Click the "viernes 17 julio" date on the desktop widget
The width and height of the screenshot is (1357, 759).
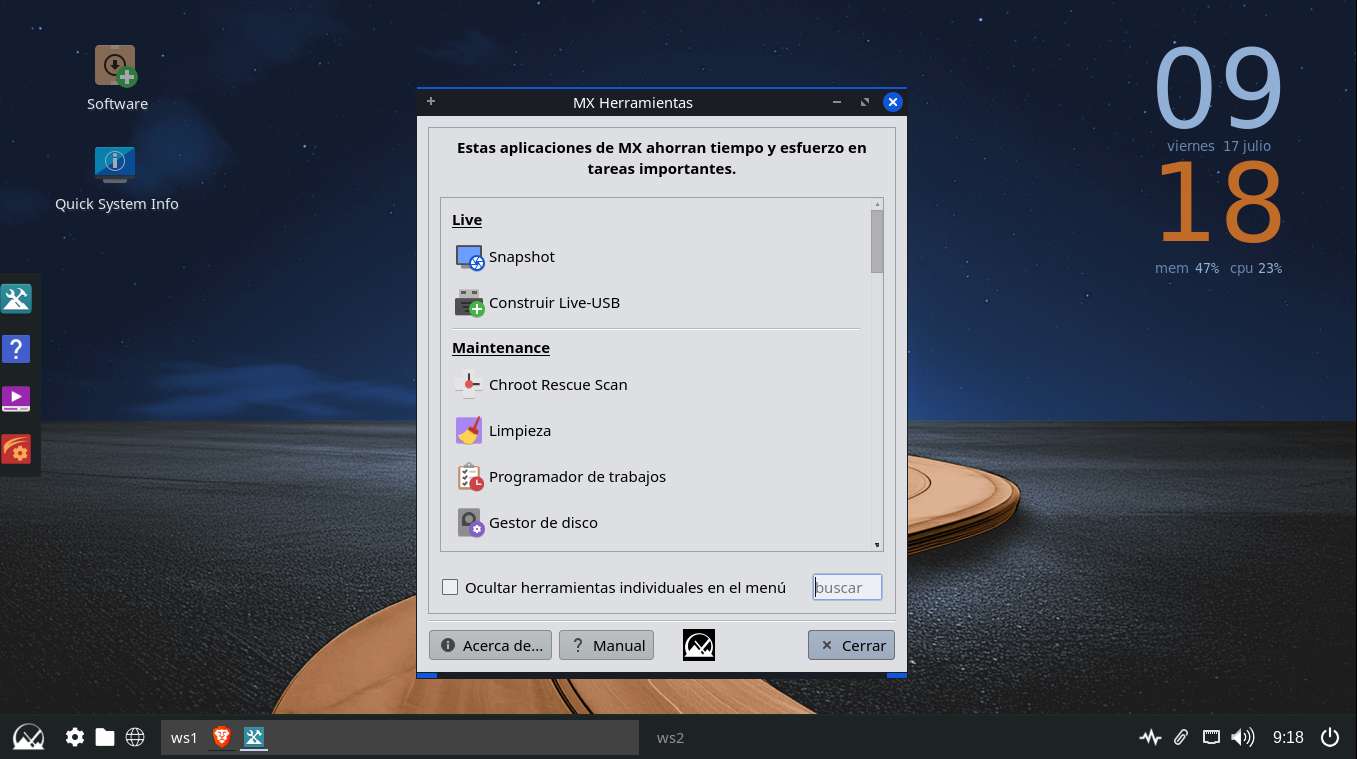(1219, 146)
